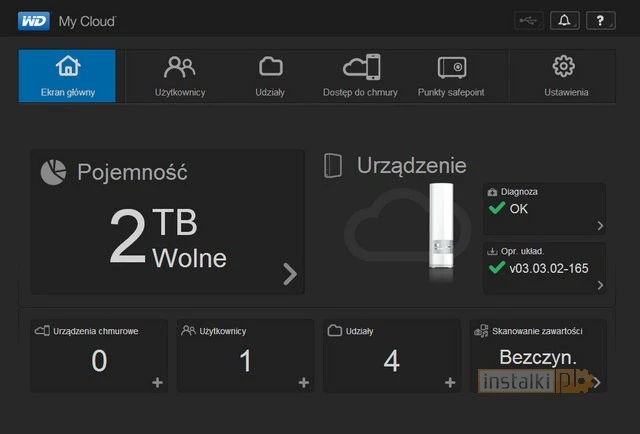Open the USB devices icon

pyautogui.click(x=529, y=20)
